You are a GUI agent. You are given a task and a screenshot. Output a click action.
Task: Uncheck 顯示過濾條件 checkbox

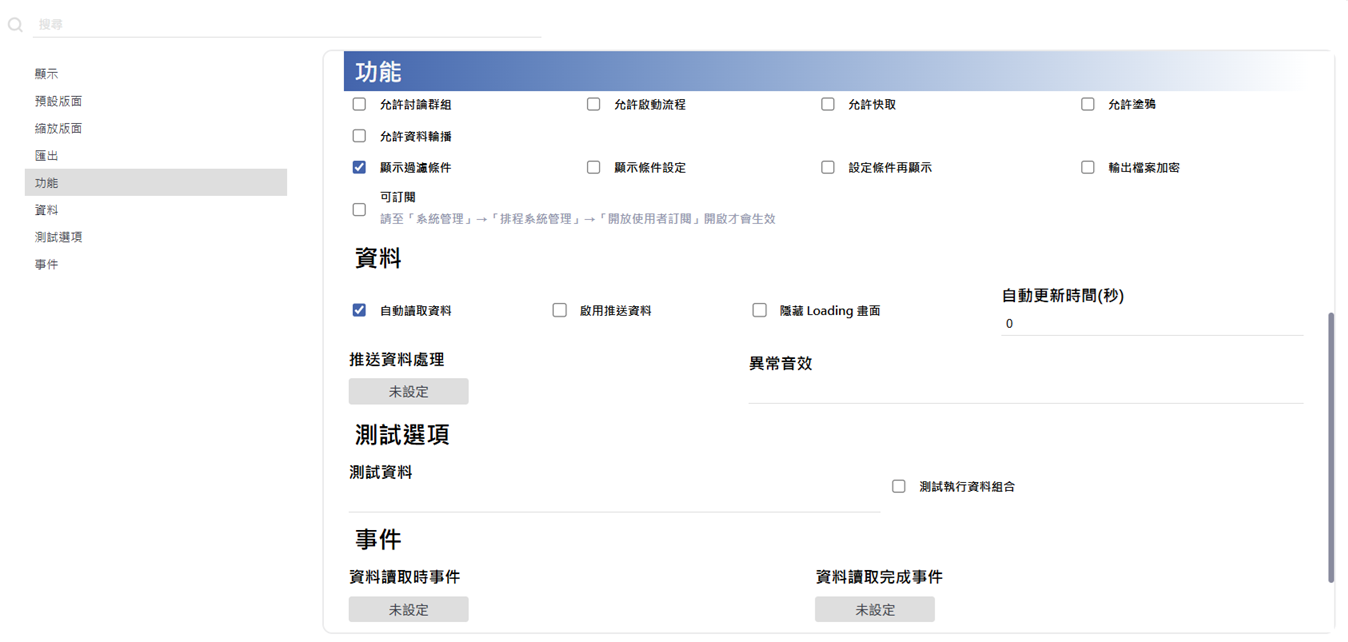coord(360,168)
